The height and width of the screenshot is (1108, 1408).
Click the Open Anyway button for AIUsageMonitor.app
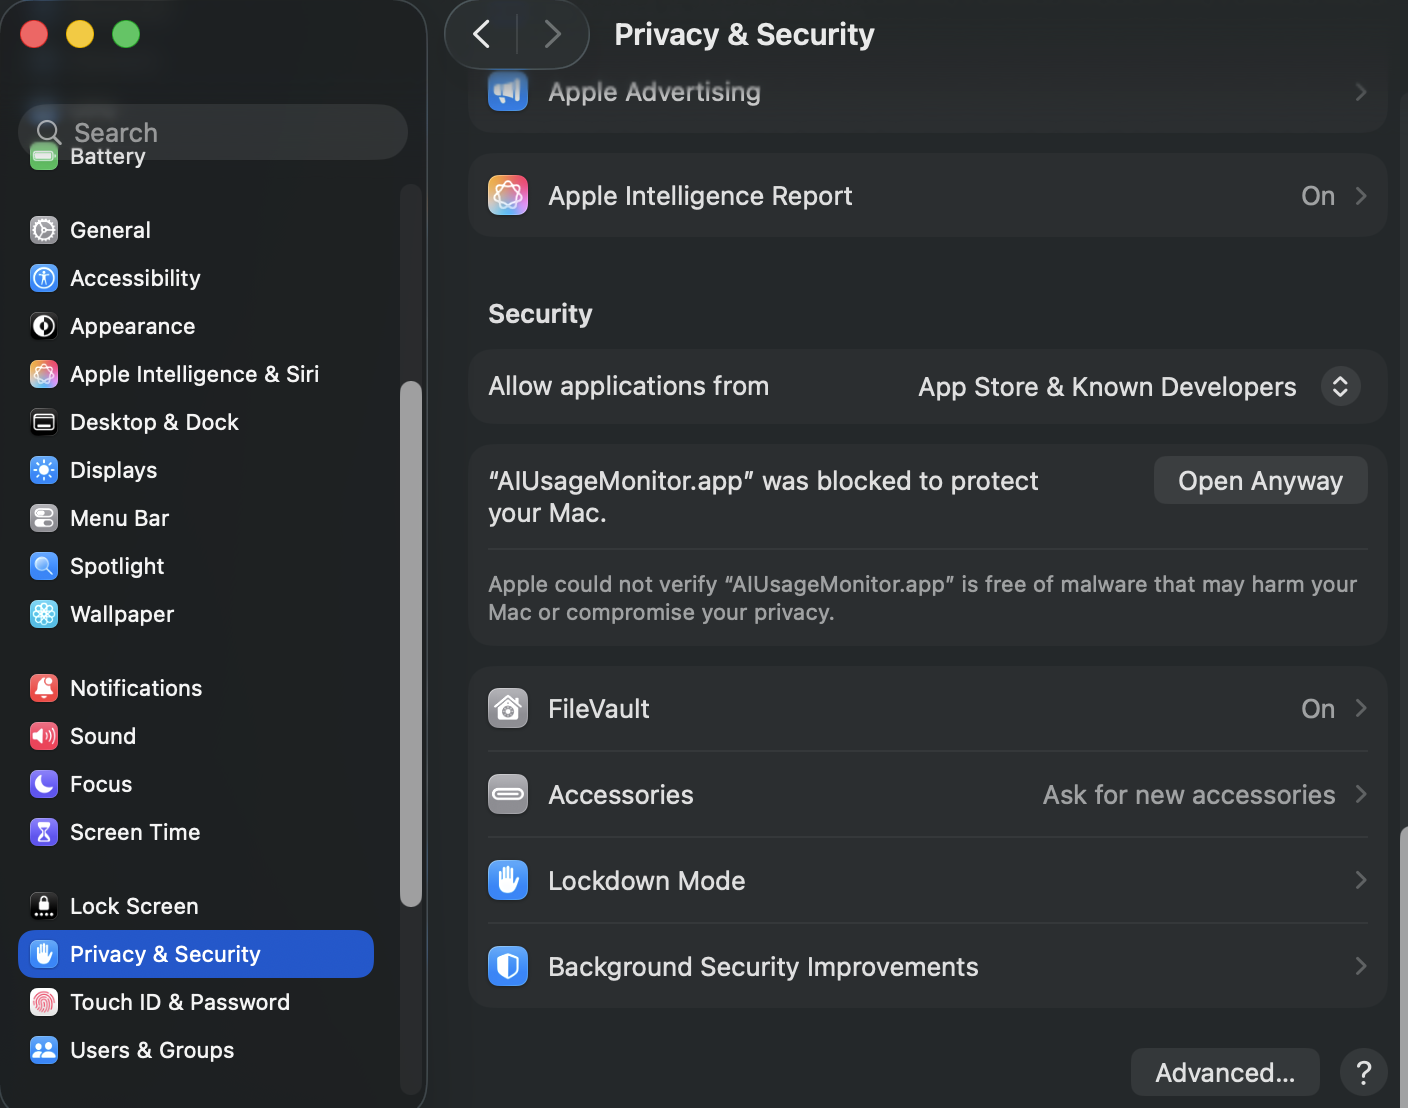tap(1260, 480)
